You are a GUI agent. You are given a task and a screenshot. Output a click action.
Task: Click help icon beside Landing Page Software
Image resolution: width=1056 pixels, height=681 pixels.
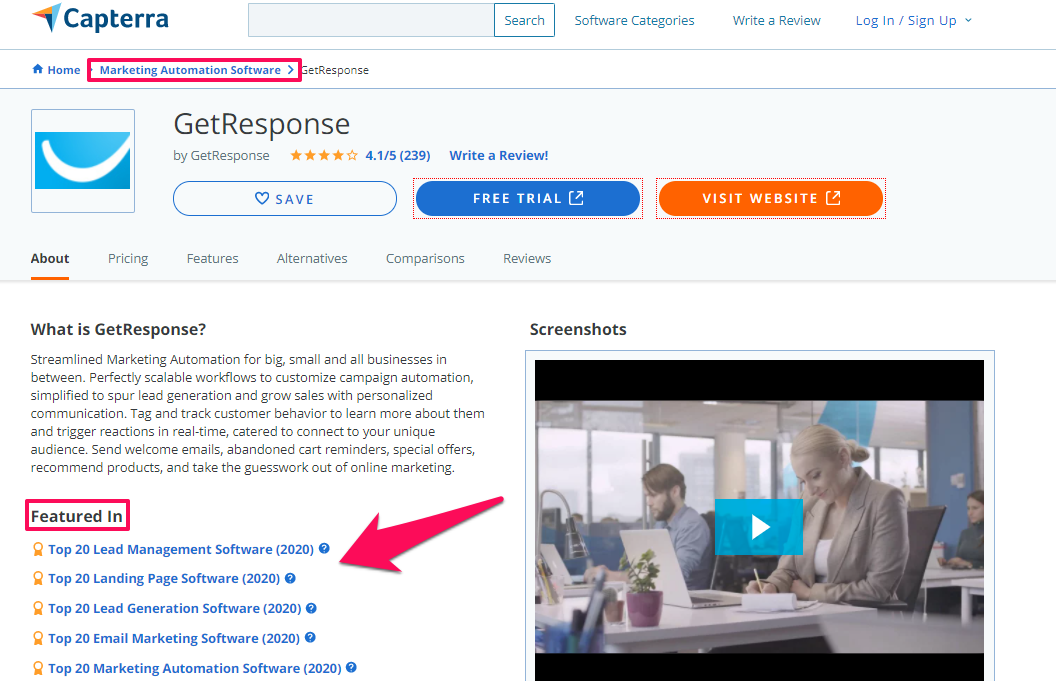[290, 578]
